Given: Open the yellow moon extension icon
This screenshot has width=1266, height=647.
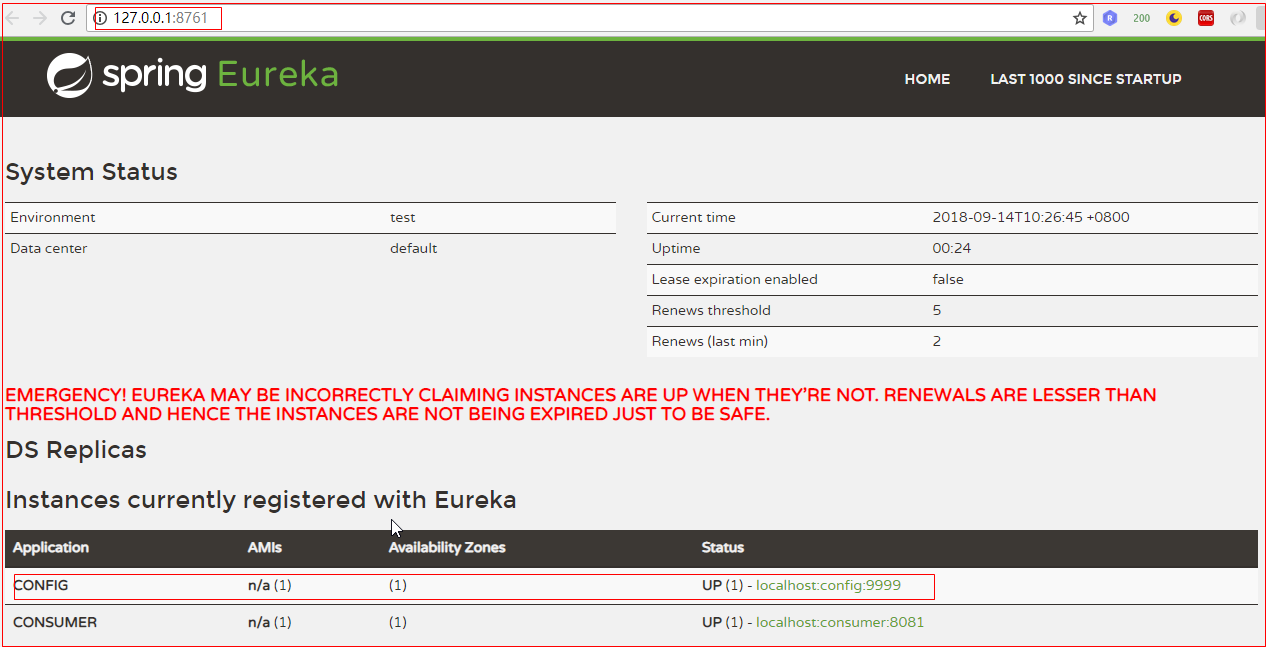Looking at the screenshot, I should click(1174, 18).
